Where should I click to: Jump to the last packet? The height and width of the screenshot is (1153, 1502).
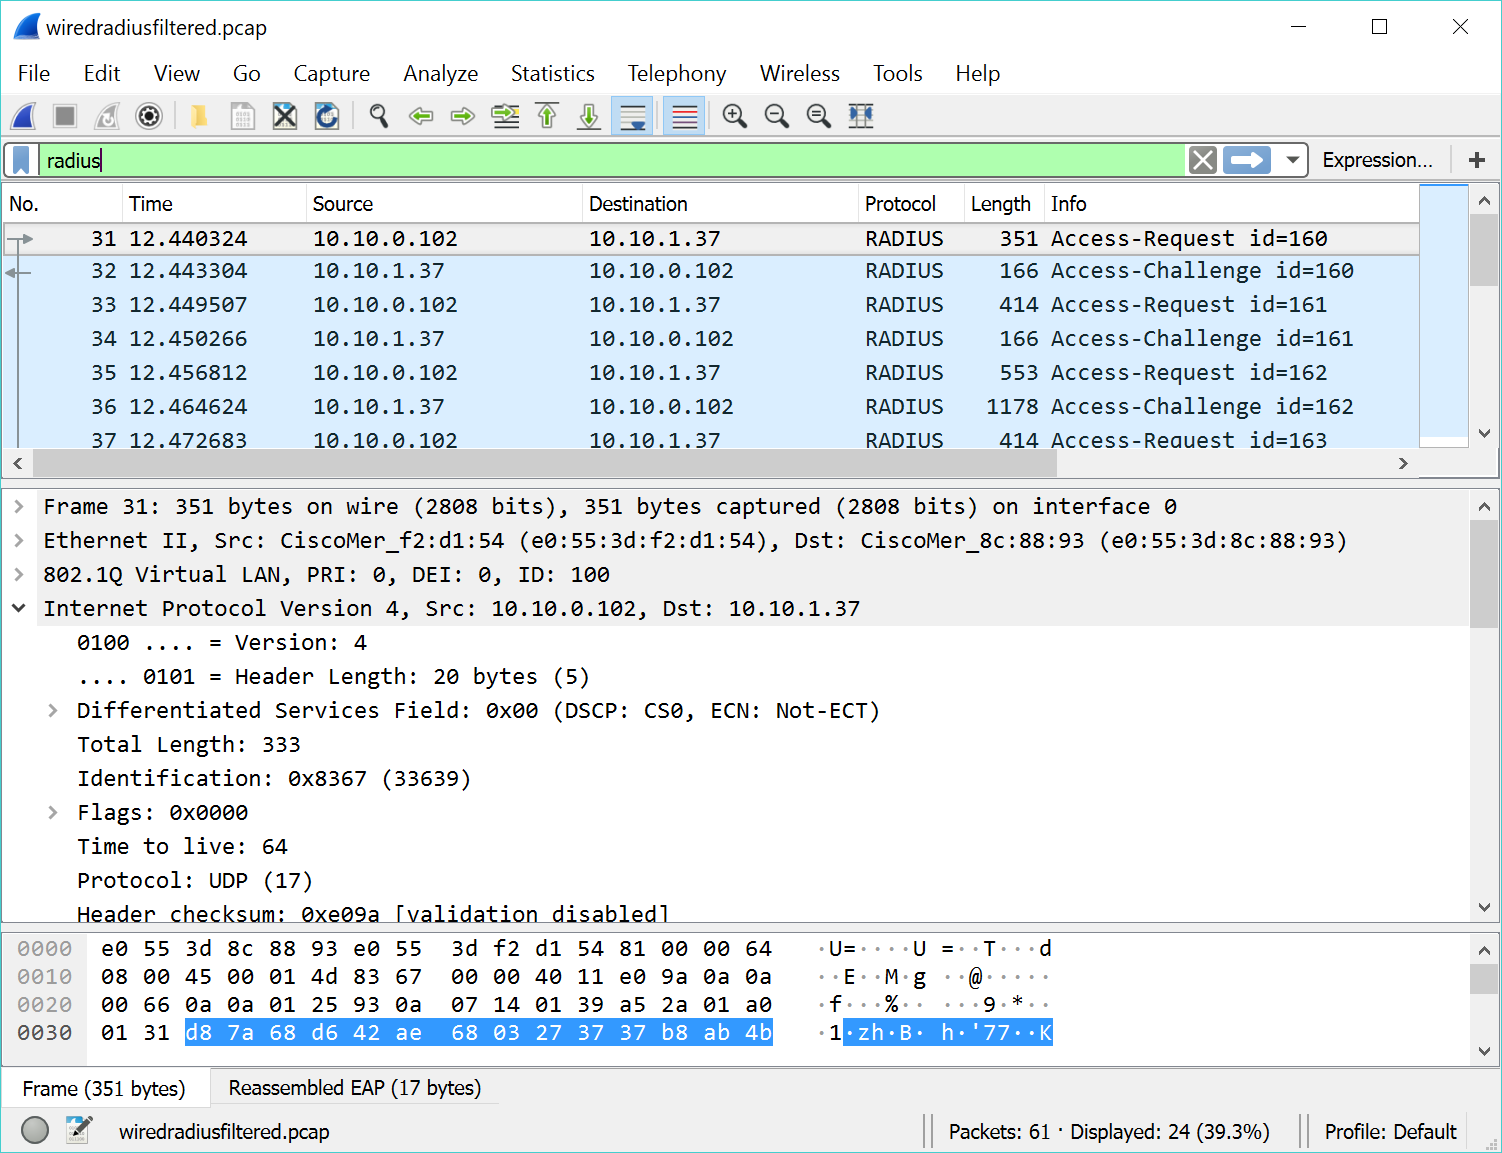pos(589,116)
